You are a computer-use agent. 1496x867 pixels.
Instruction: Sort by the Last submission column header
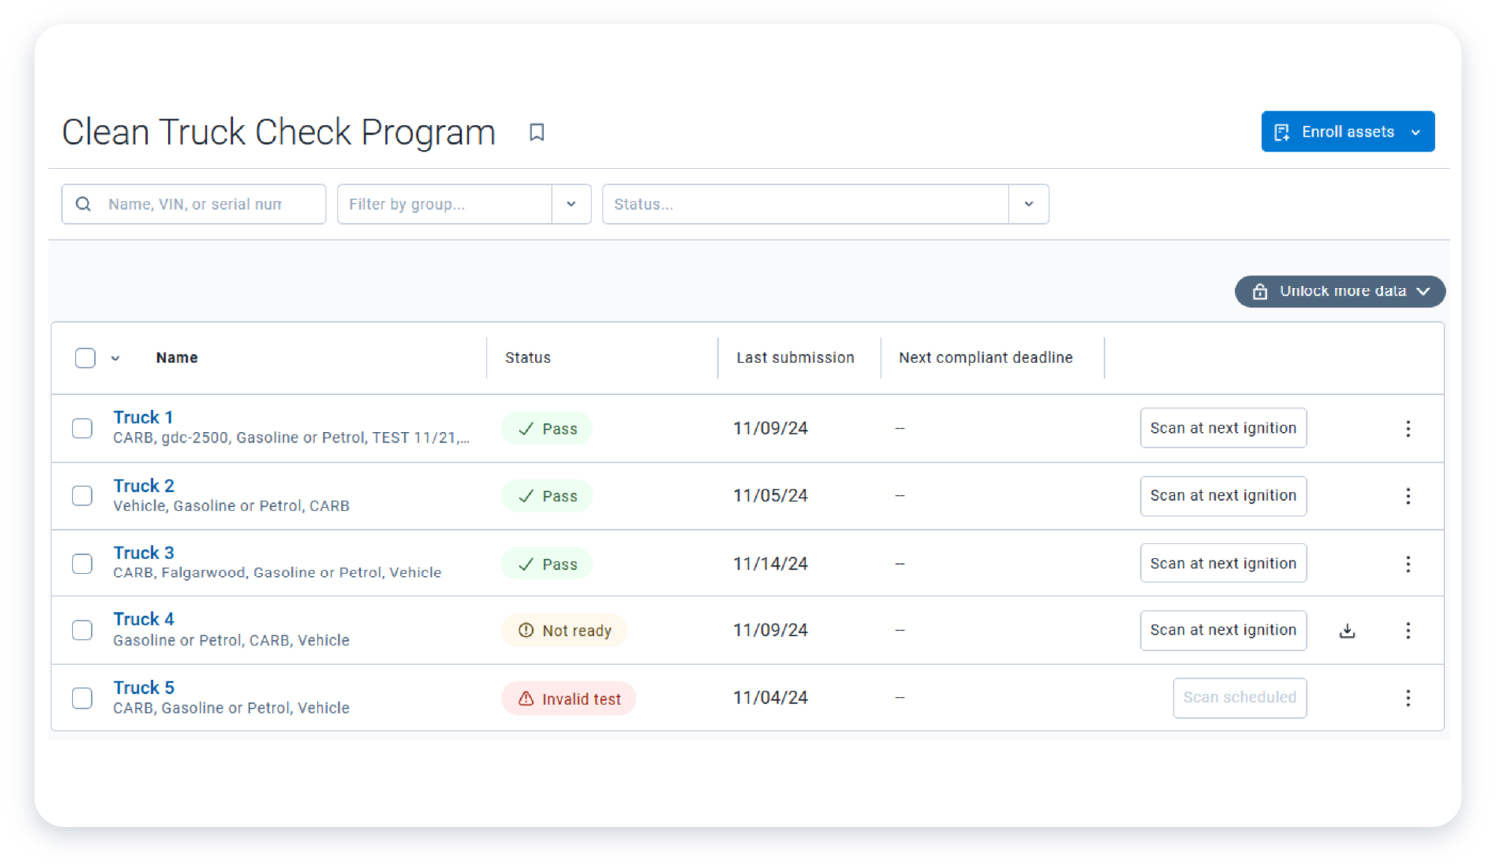pyautogui.click(x=795, y=358)
